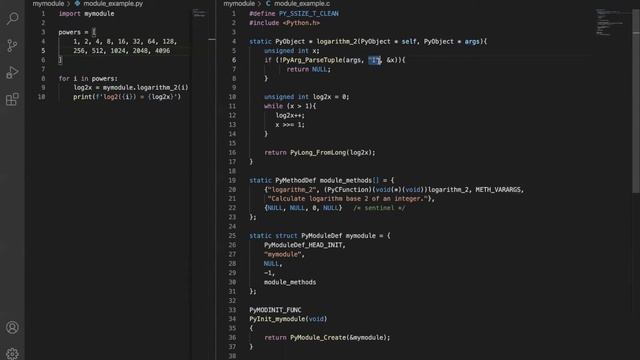
Task: Click 'import mymodule' in Python file
Action: pyautogui.click(x=86, y=13)
